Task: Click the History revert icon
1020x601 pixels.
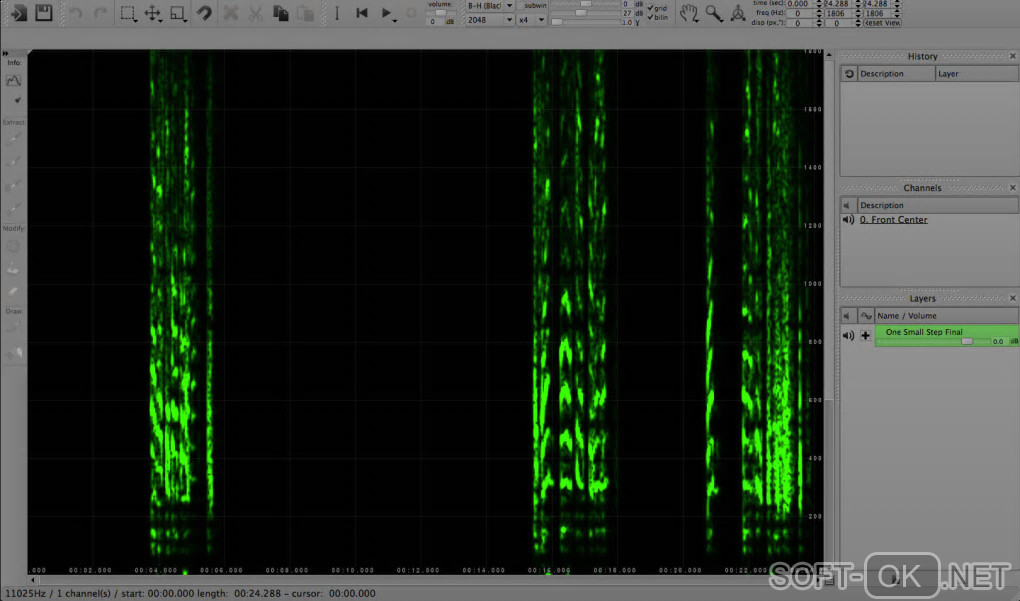Action: point(849,74)
